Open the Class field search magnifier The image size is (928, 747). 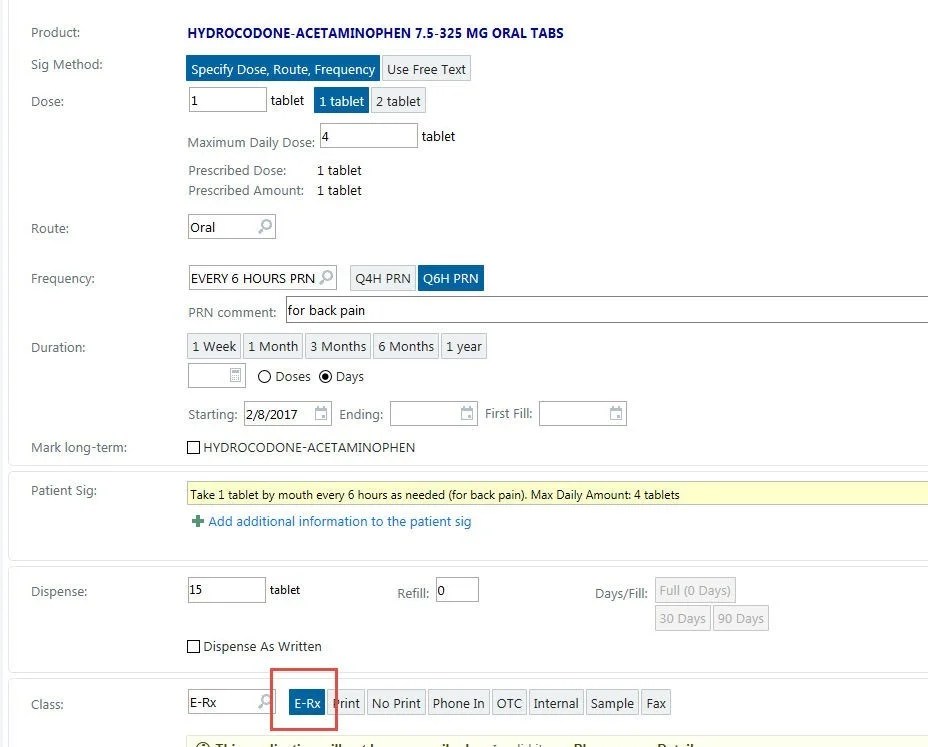(x=265, y=701)
